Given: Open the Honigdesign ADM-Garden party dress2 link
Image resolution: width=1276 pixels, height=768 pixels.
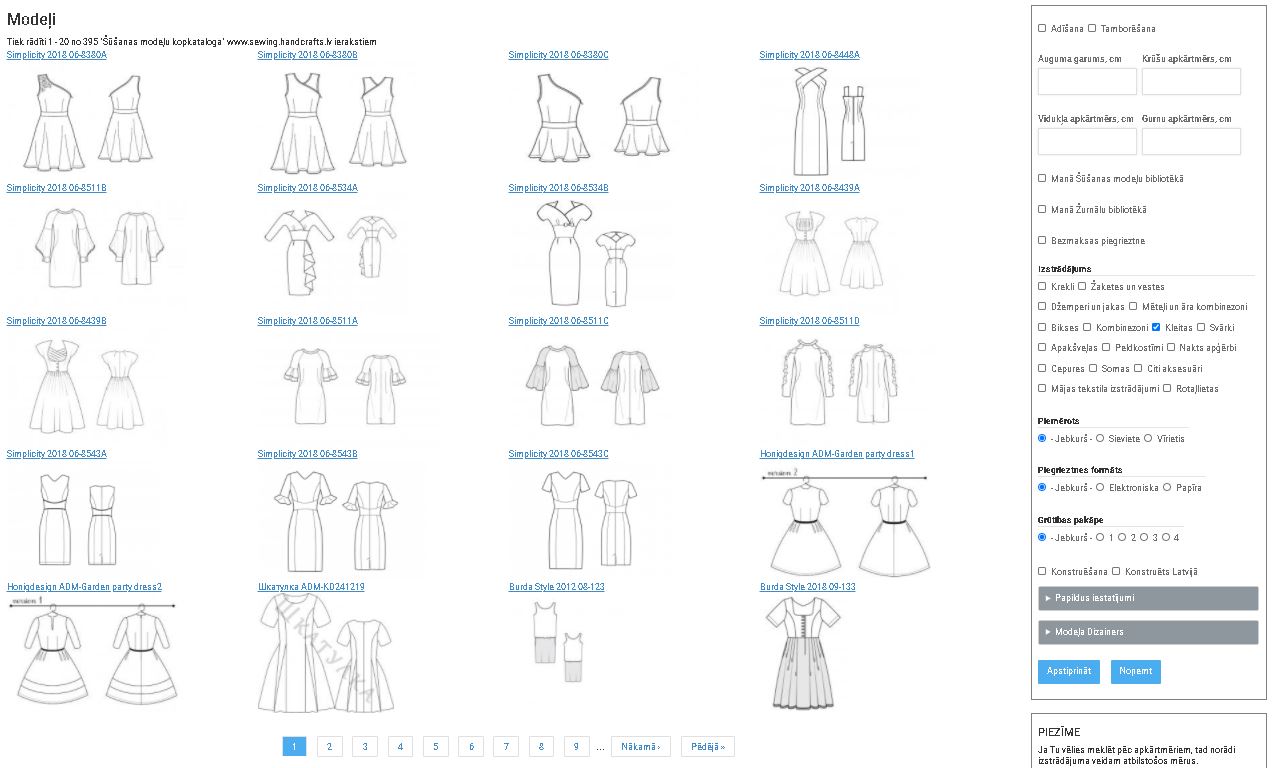Looking at the screenshot, I should (84, 587).
